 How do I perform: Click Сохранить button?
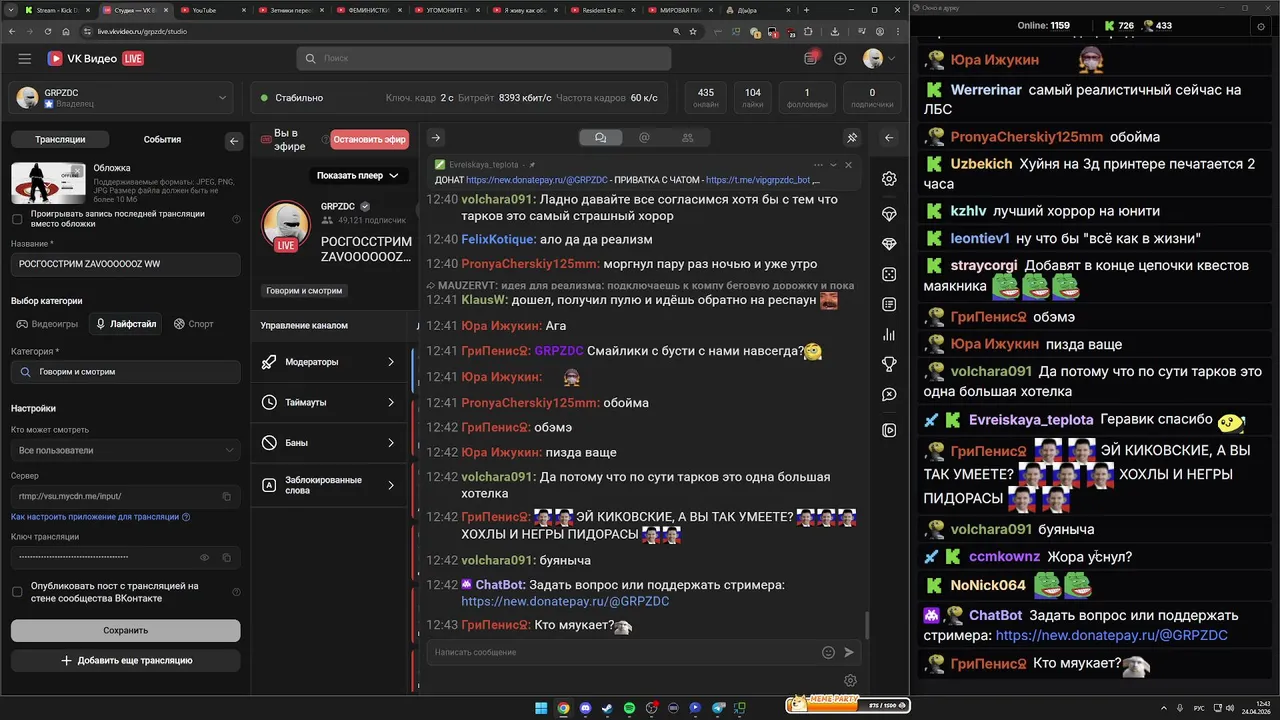[x=125, y=630]
